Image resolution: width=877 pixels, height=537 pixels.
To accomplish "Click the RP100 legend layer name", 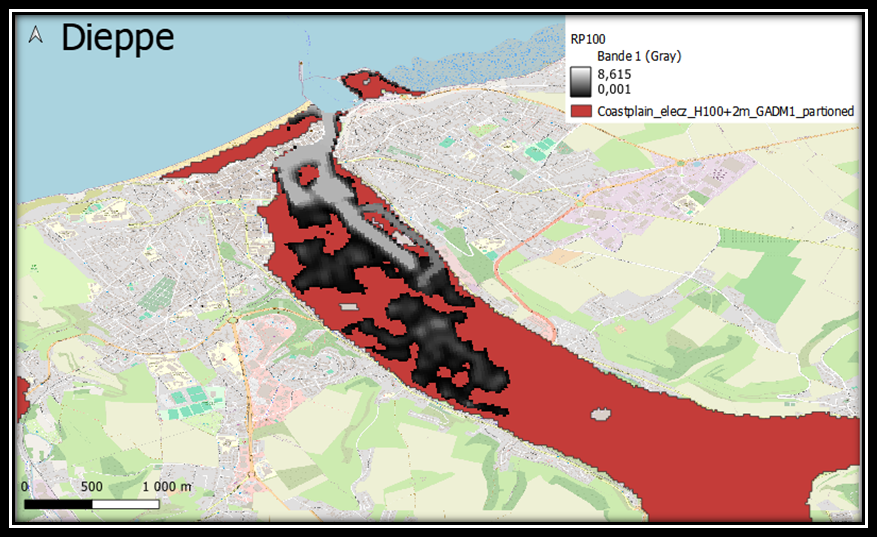I will tap(588, 37).
